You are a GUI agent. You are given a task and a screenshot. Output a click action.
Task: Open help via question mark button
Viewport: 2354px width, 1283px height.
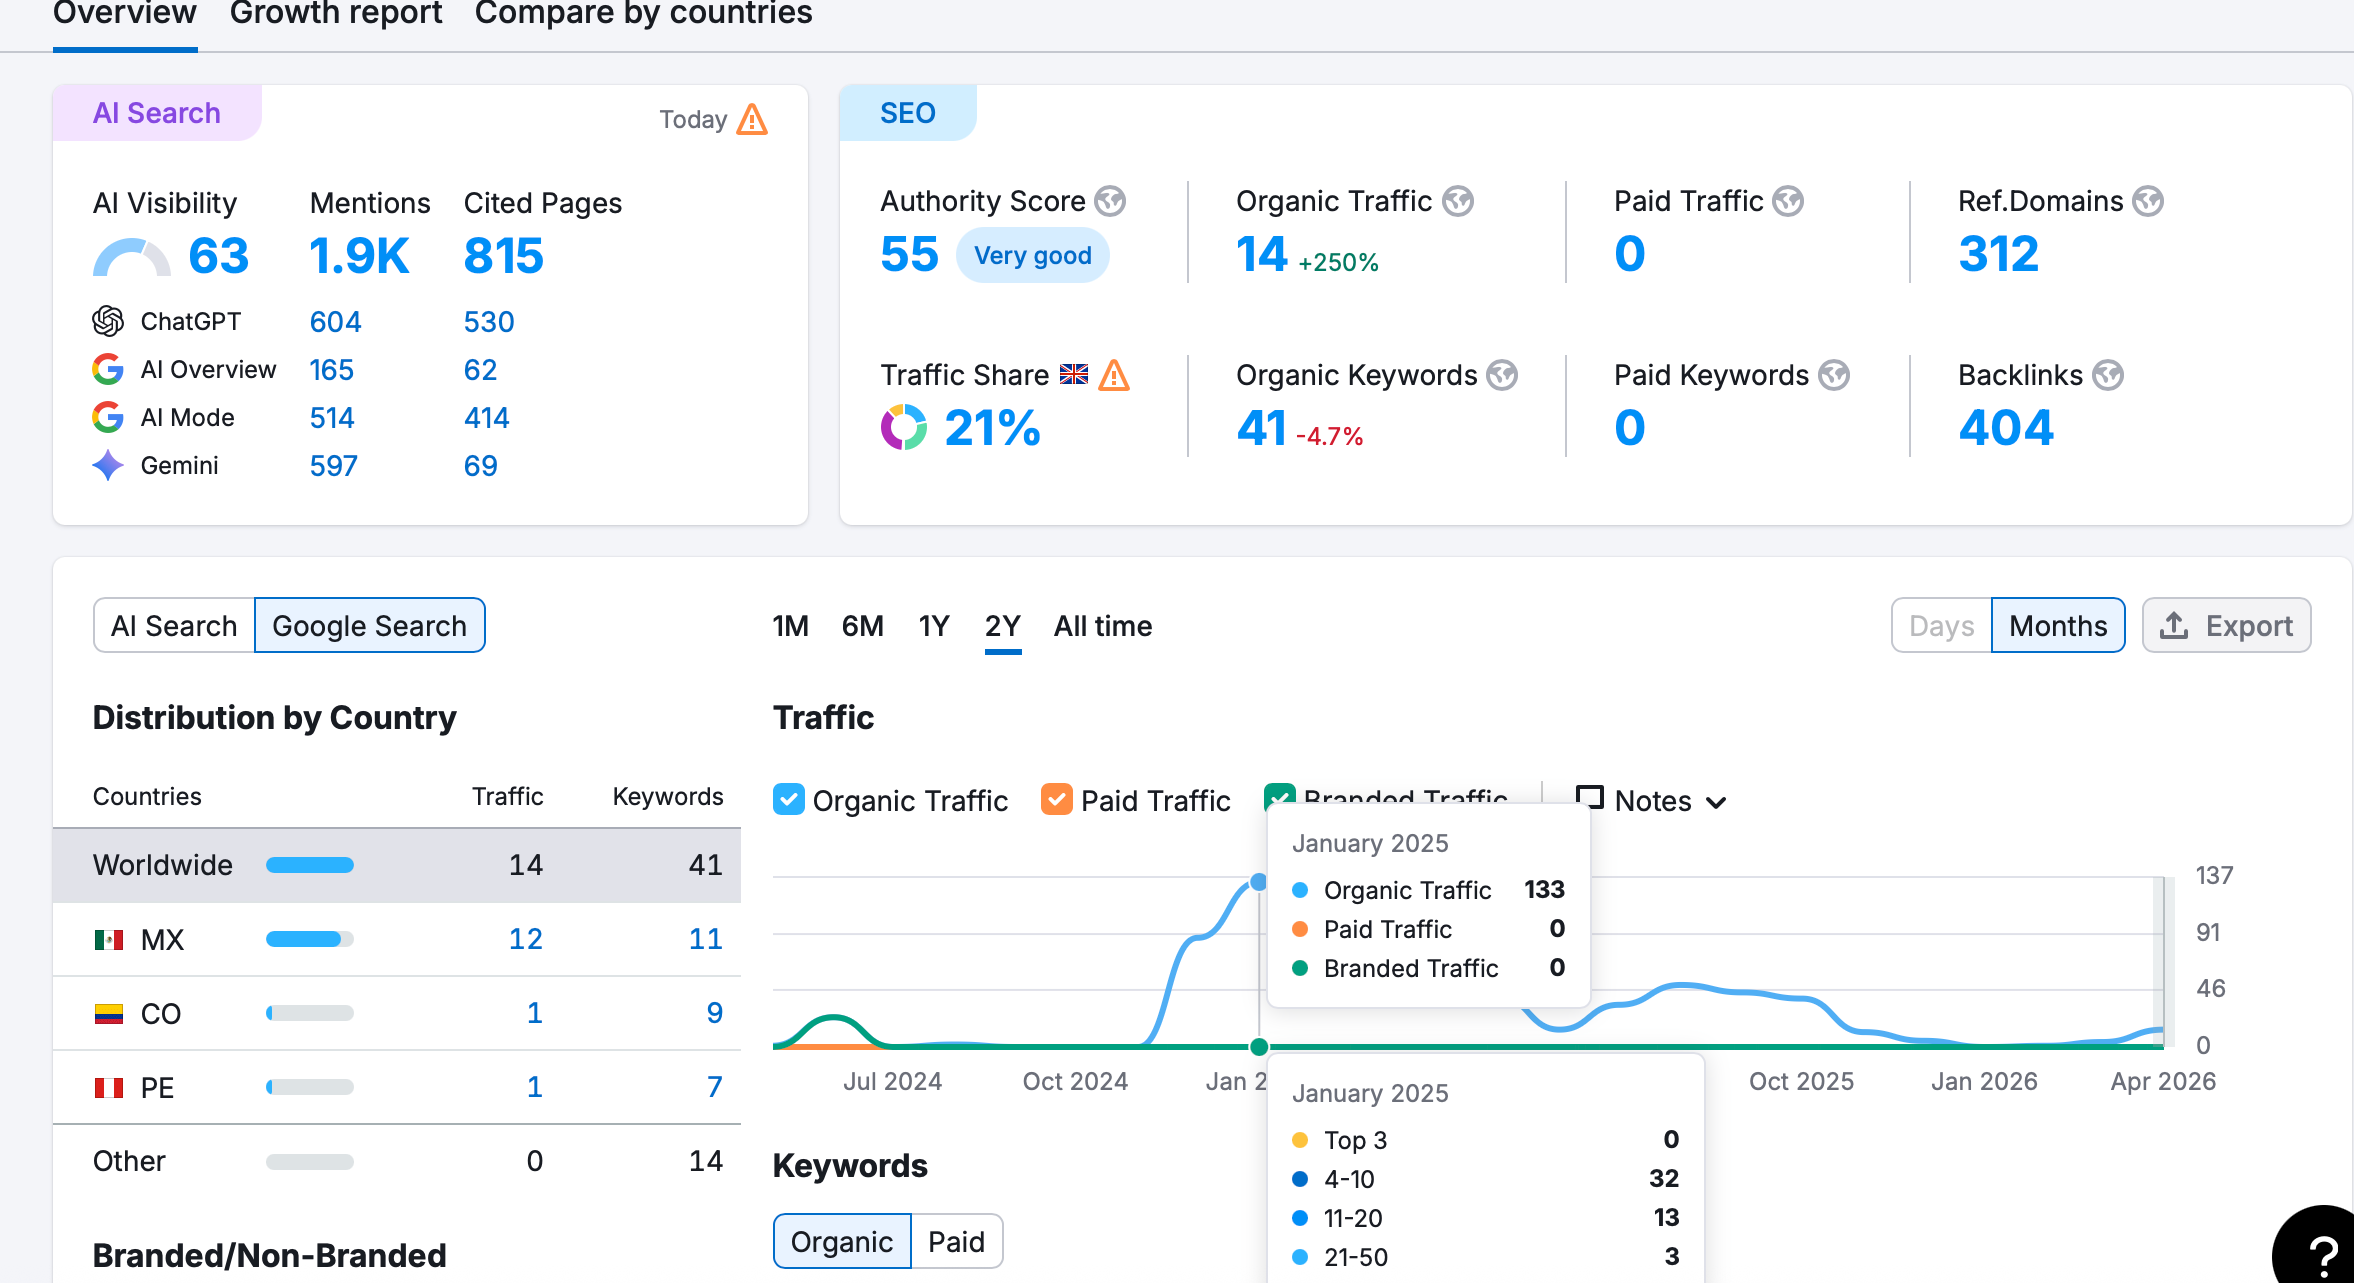(x=2320, y=1250)
